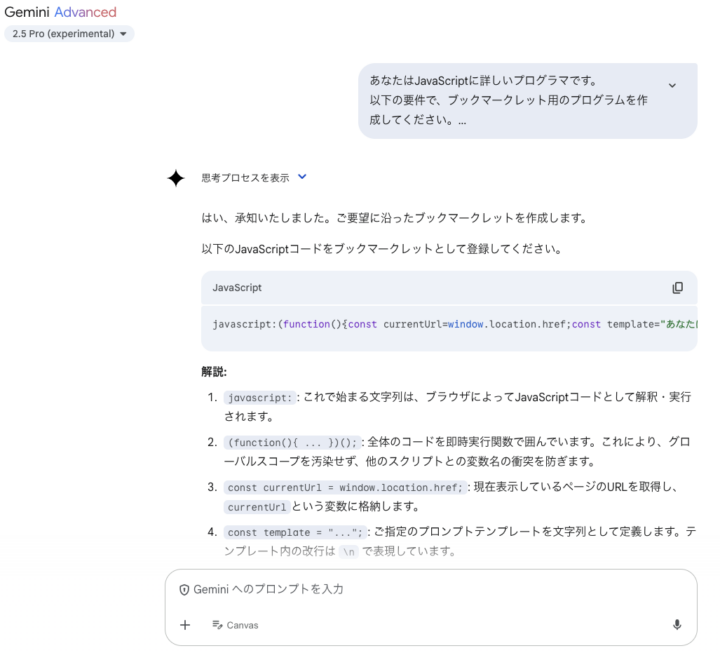
Task: Click the inline code '(function(){ ... })();'
Action: coord(292,443)
